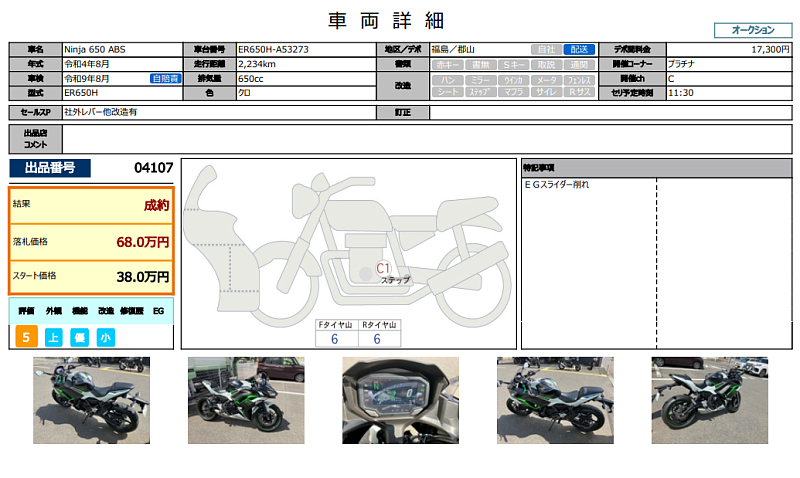The width and height of the screenshot is (800, 478).
Task: Toggle the Rサス modification tag
Action: click(579, 92)
